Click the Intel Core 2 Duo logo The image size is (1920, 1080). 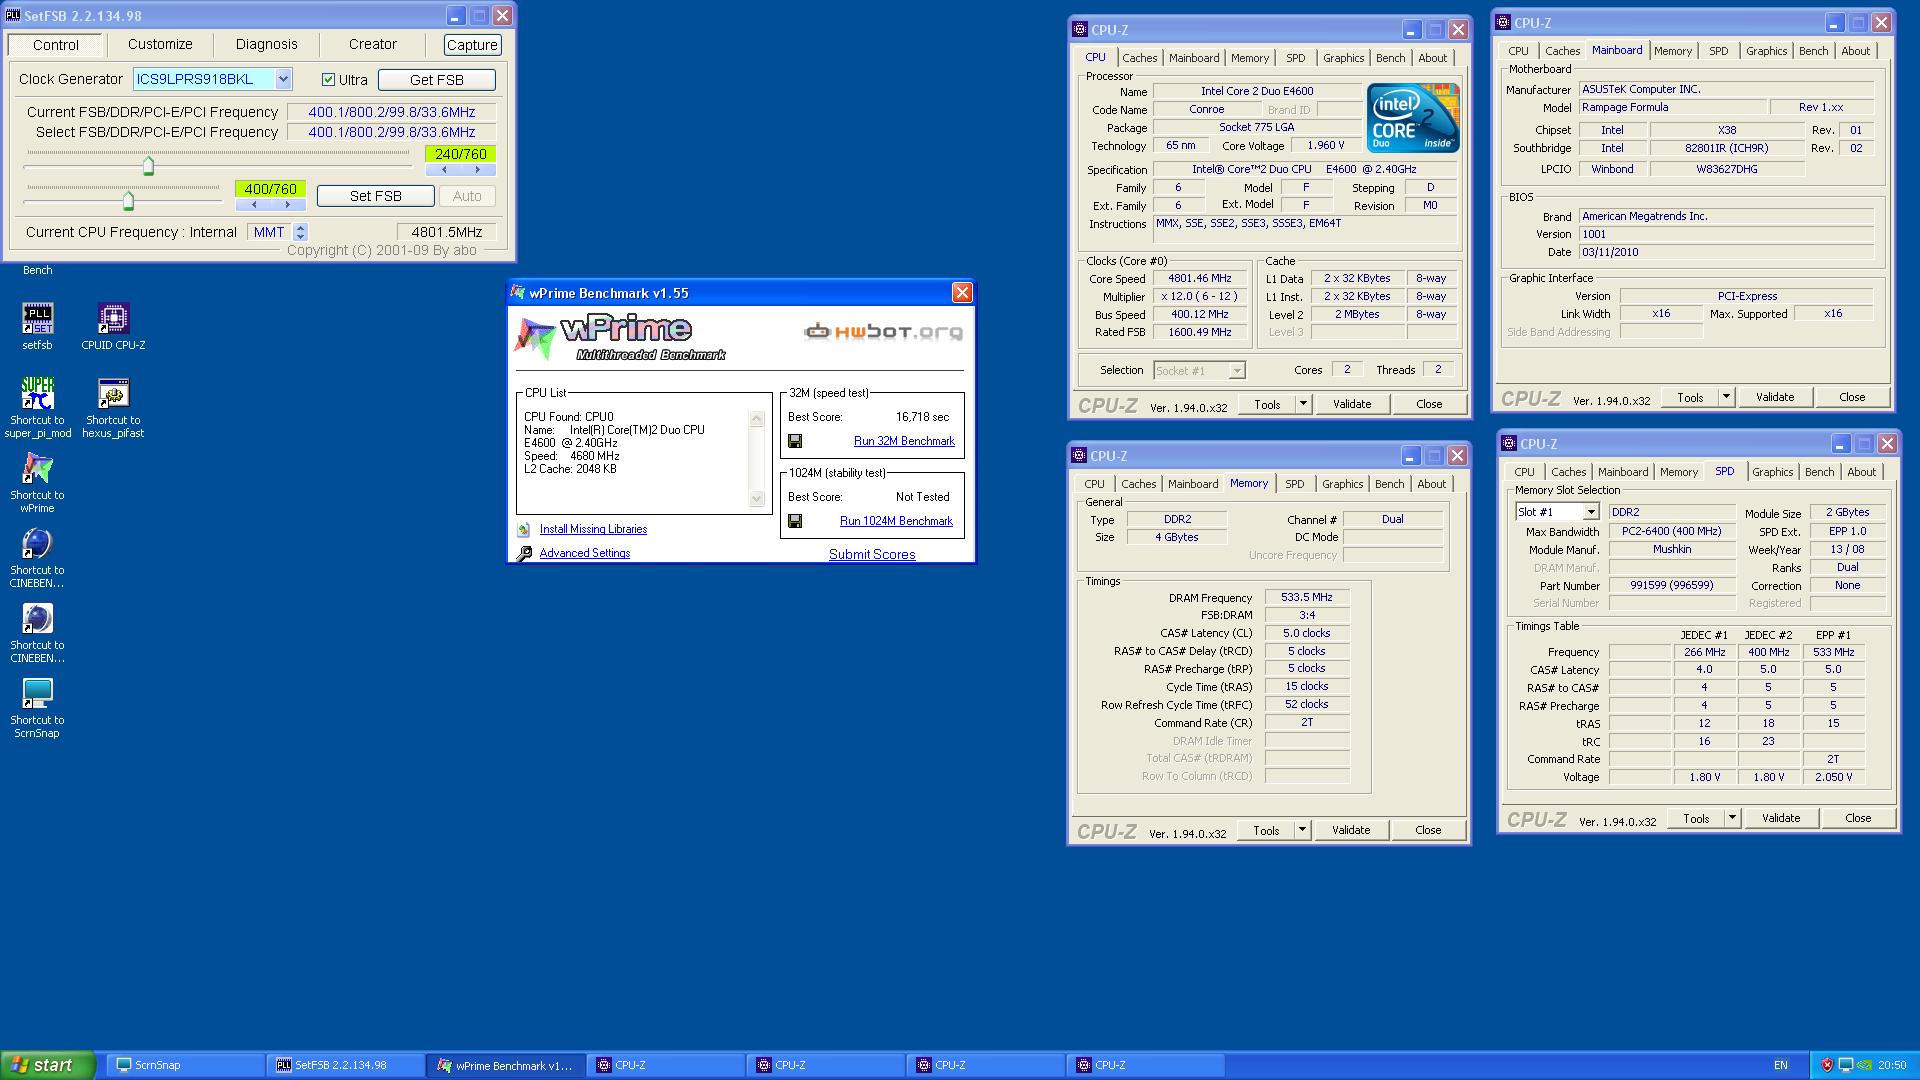(x=1413, y=118)
